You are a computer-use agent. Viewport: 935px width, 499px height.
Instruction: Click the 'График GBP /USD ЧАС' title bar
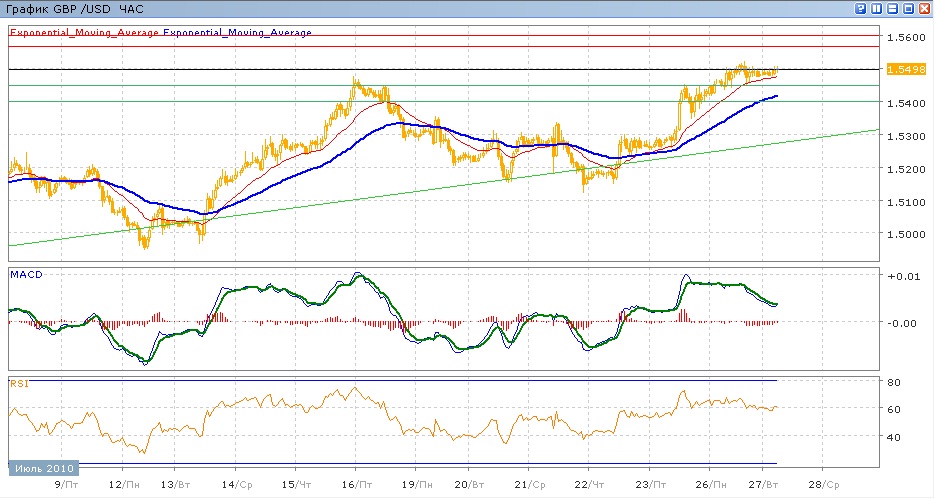click(x=75, y=9)
